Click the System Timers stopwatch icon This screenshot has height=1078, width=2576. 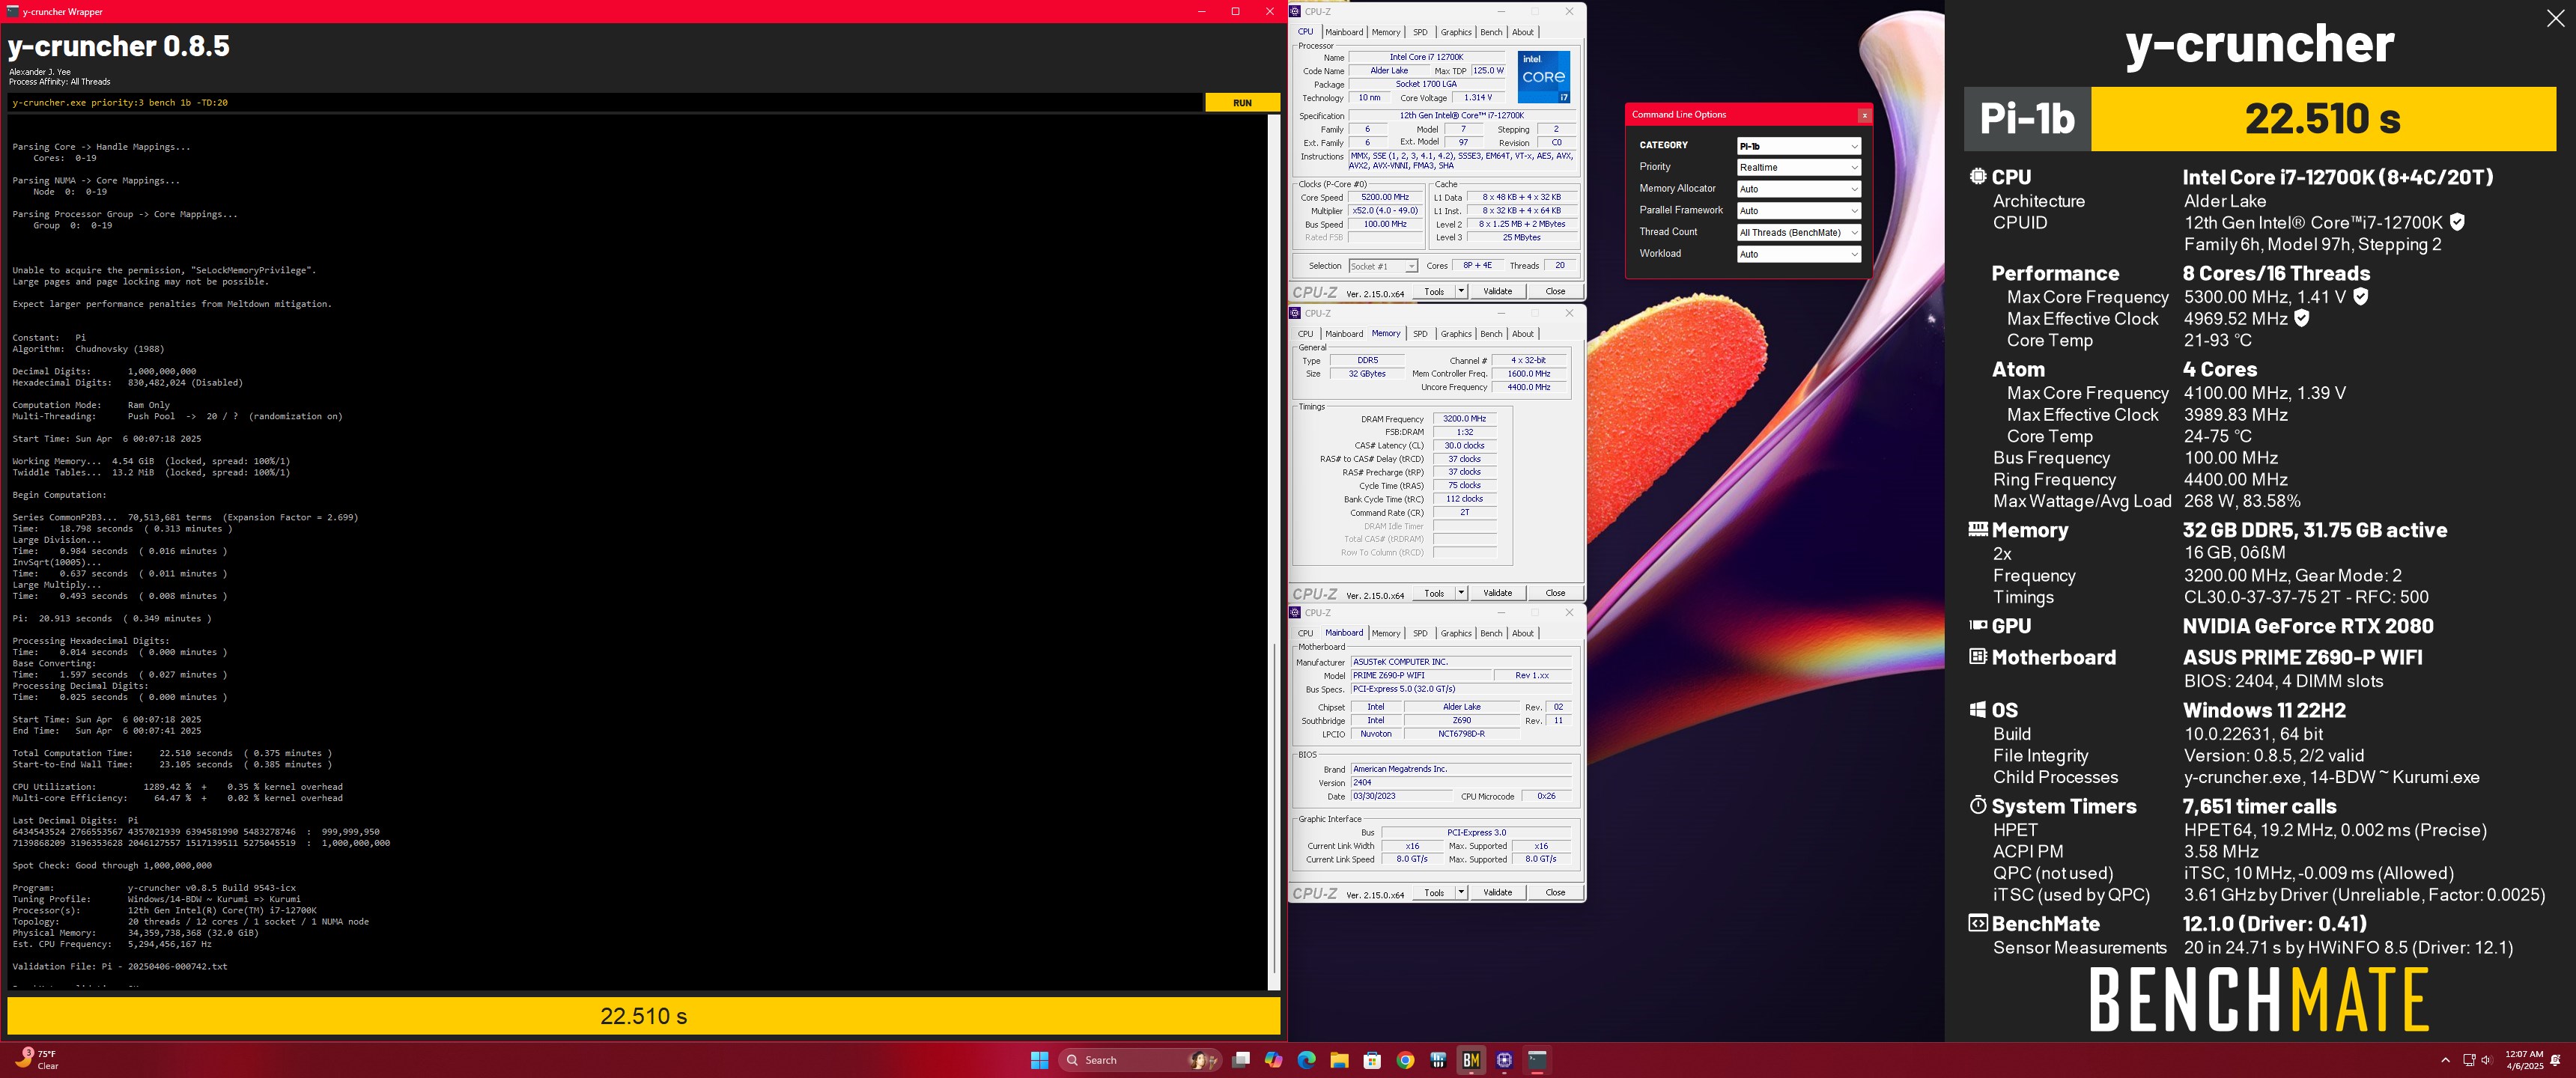pos(1977,805)
